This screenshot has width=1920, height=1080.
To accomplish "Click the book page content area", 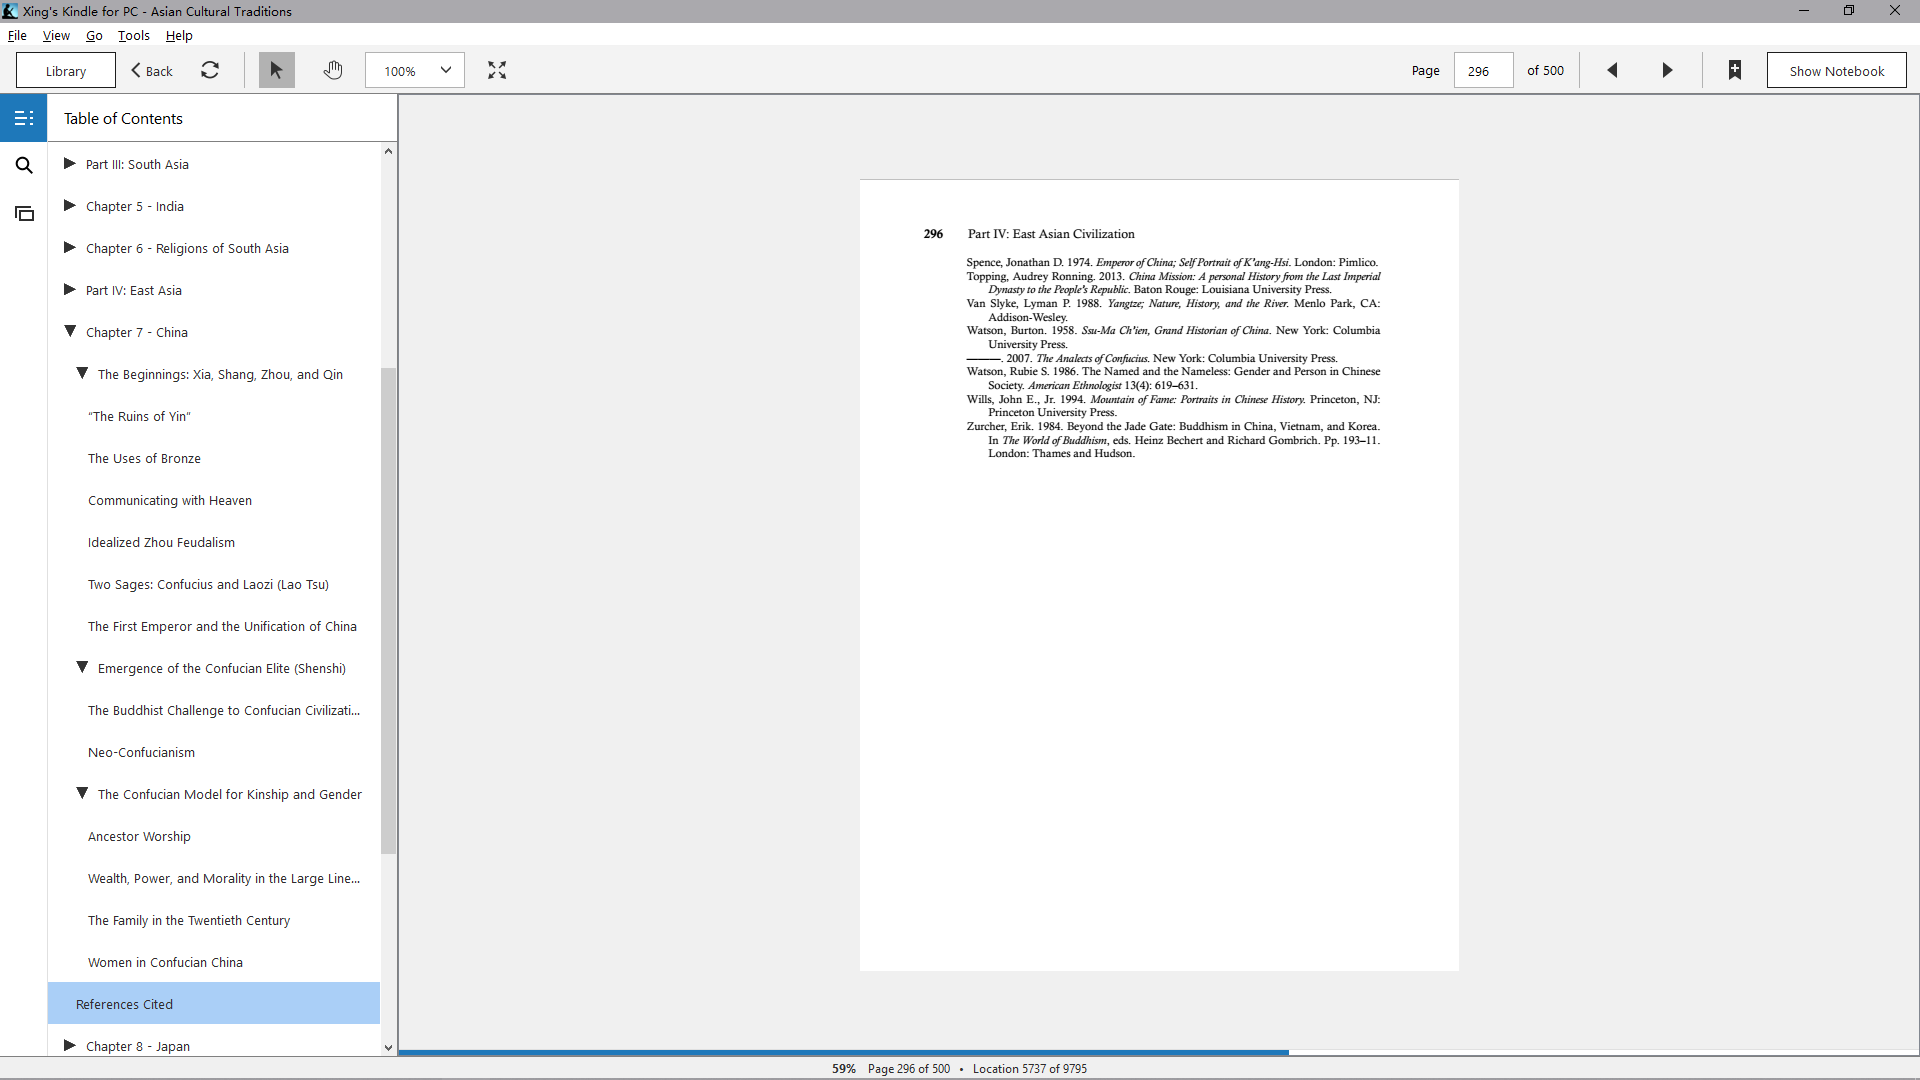I will [x=1159, y=575].
